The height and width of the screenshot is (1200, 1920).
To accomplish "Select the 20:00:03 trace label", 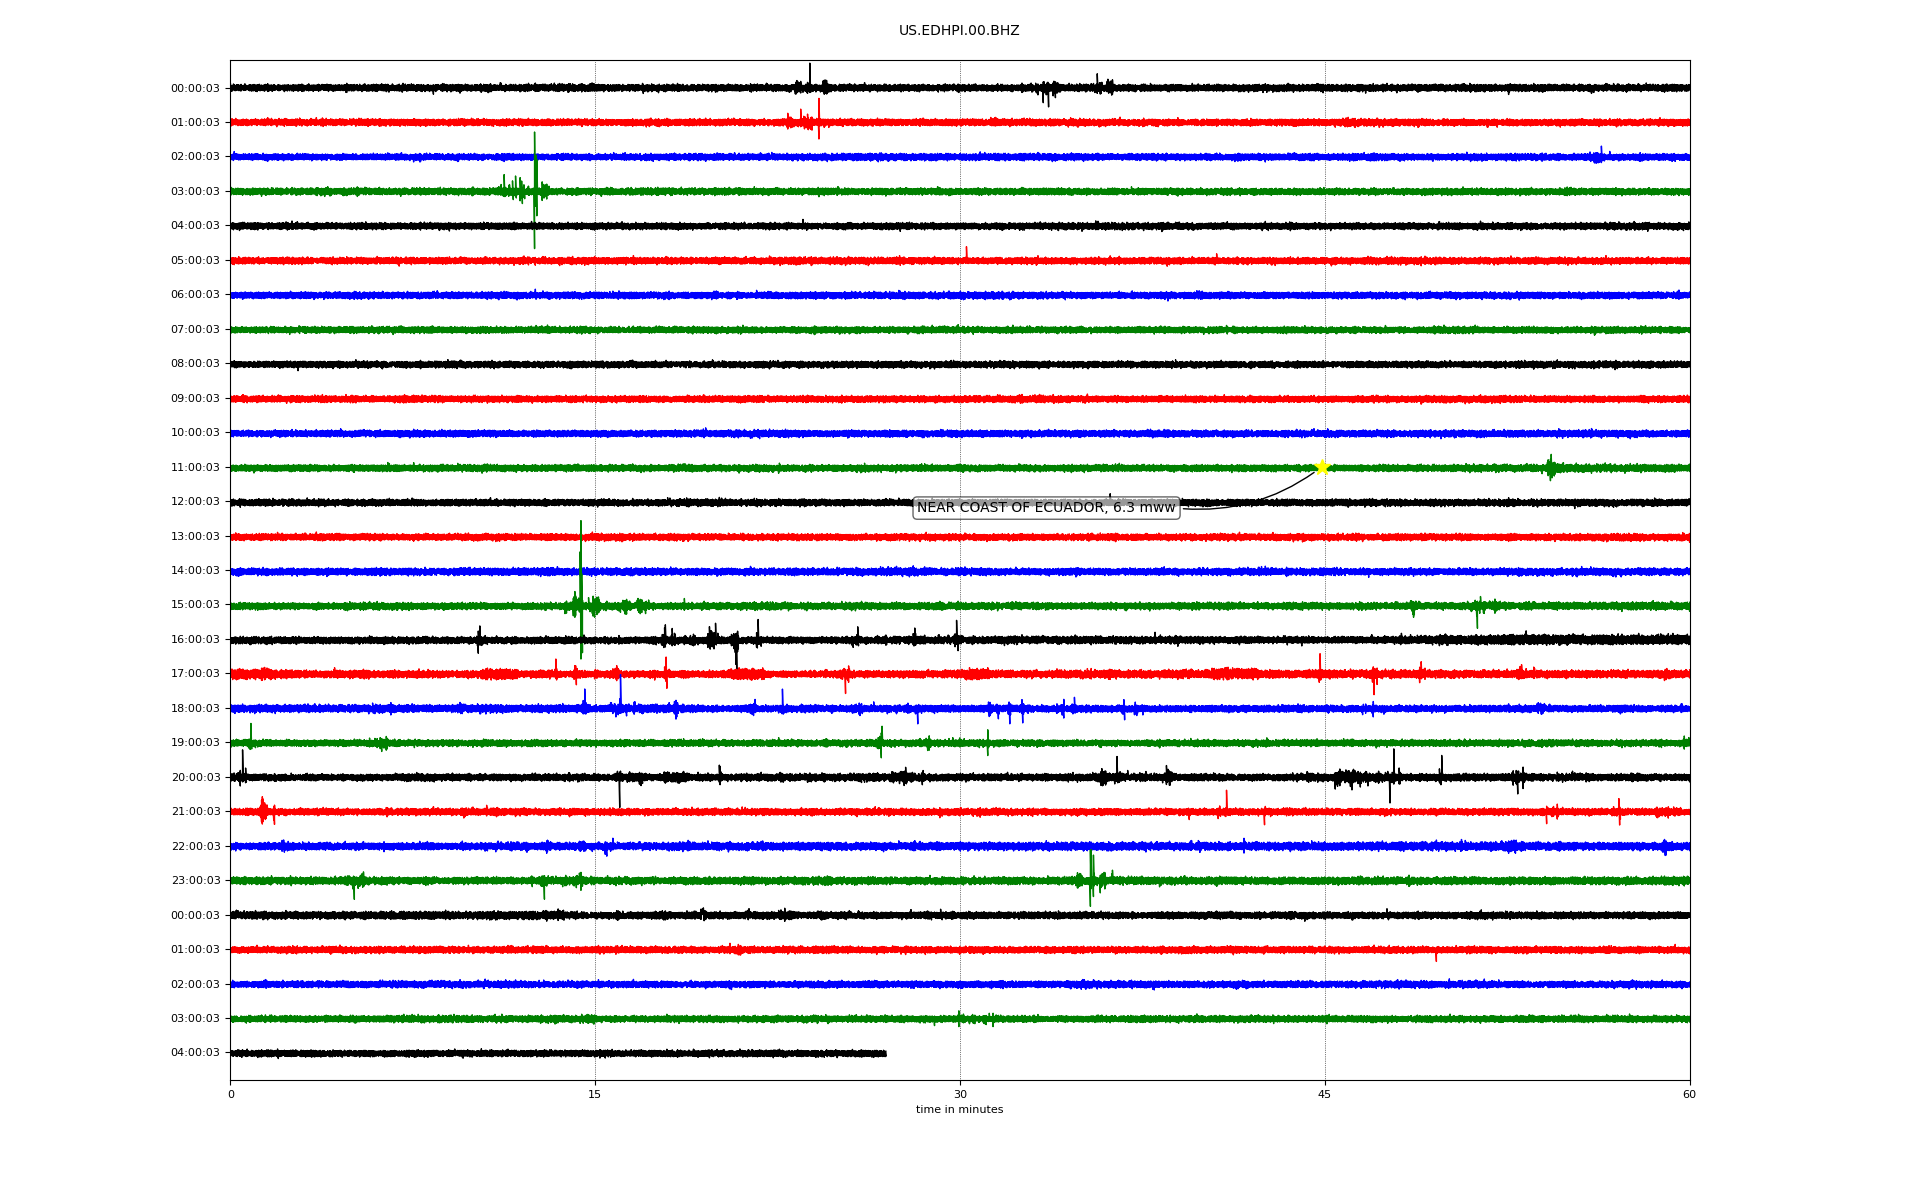I will (x=195, y=778).
